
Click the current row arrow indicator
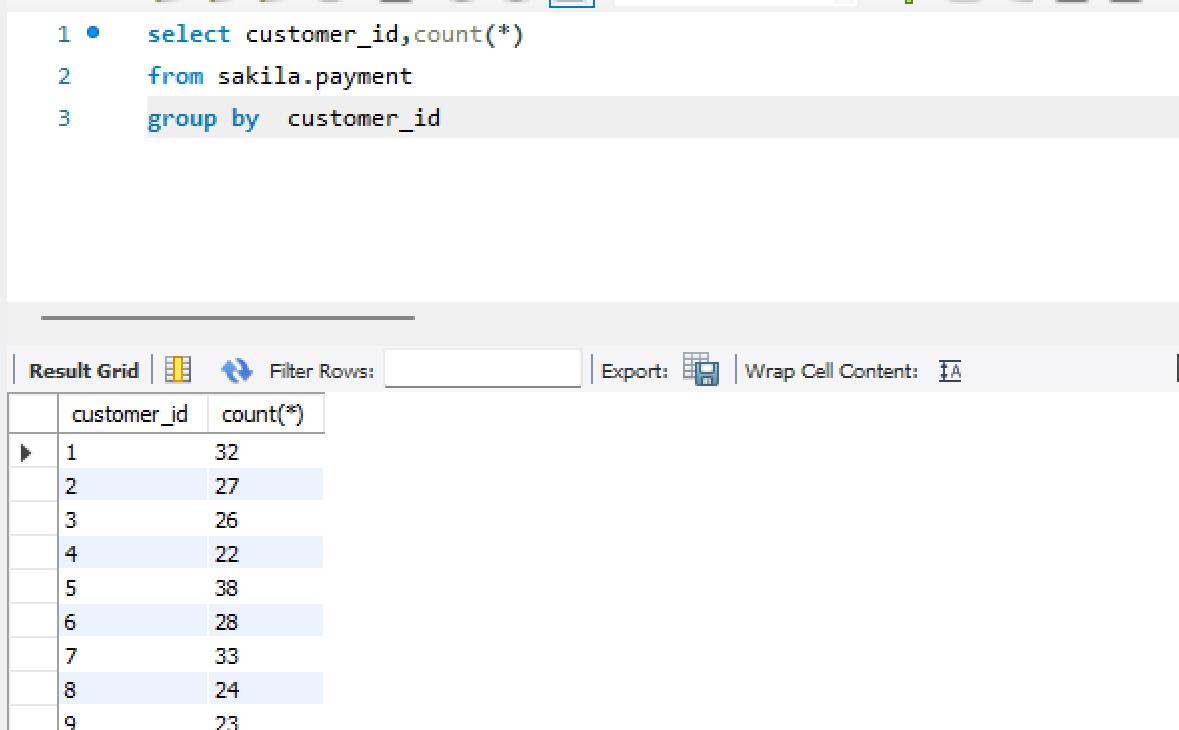[26, 453]
